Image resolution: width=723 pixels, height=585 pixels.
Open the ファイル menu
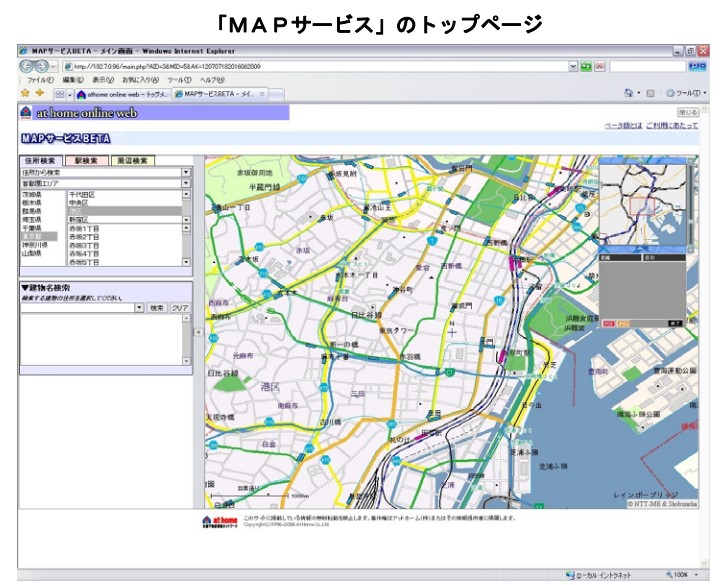[x=41, y=80]
